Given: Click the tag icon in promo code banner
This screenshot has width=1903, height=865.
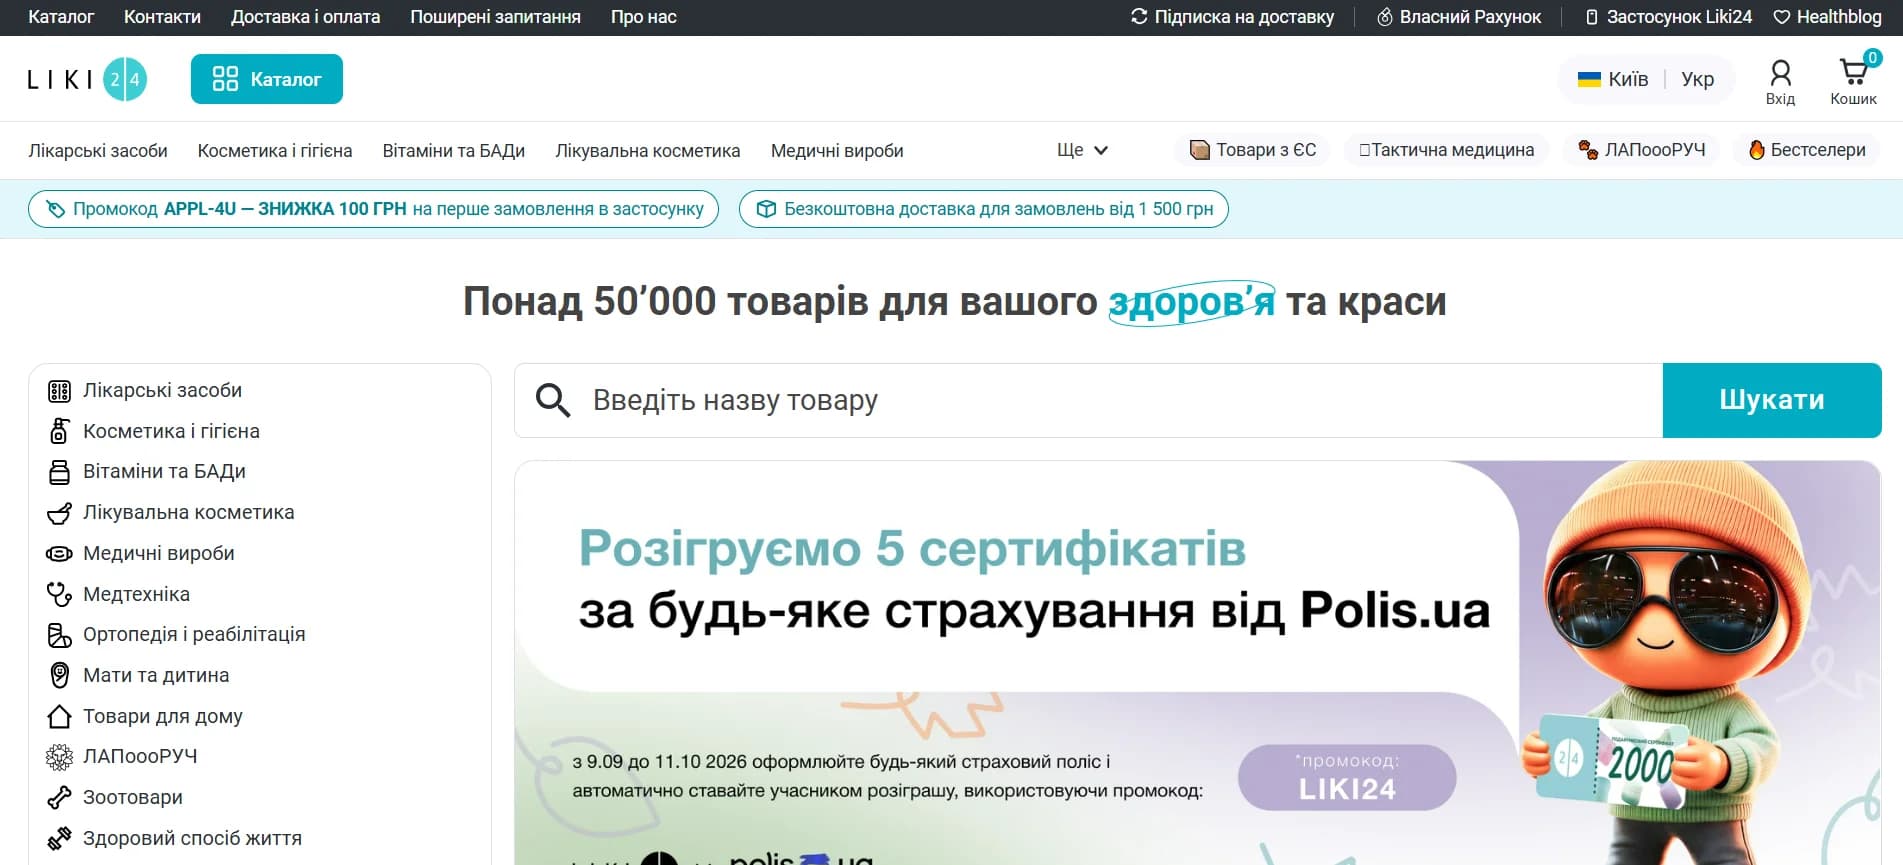Looking at the screenshot, I should [x=56, y=209].
